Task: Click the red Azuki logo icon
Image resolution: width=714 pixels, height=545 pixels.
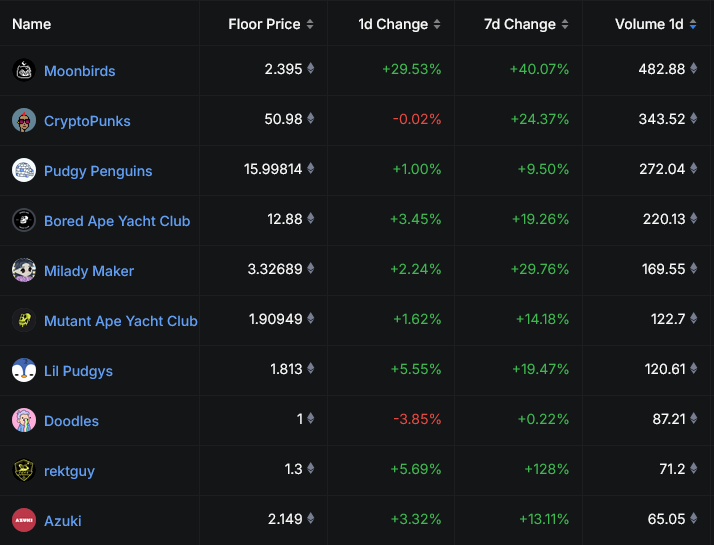Action: pos(24,520)
